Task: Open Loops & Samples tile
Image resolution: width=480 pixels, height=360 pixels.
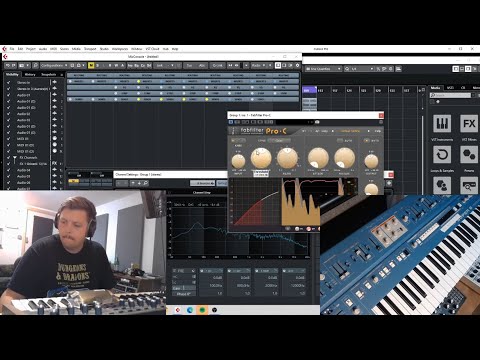Action: (x=442, y=155)
